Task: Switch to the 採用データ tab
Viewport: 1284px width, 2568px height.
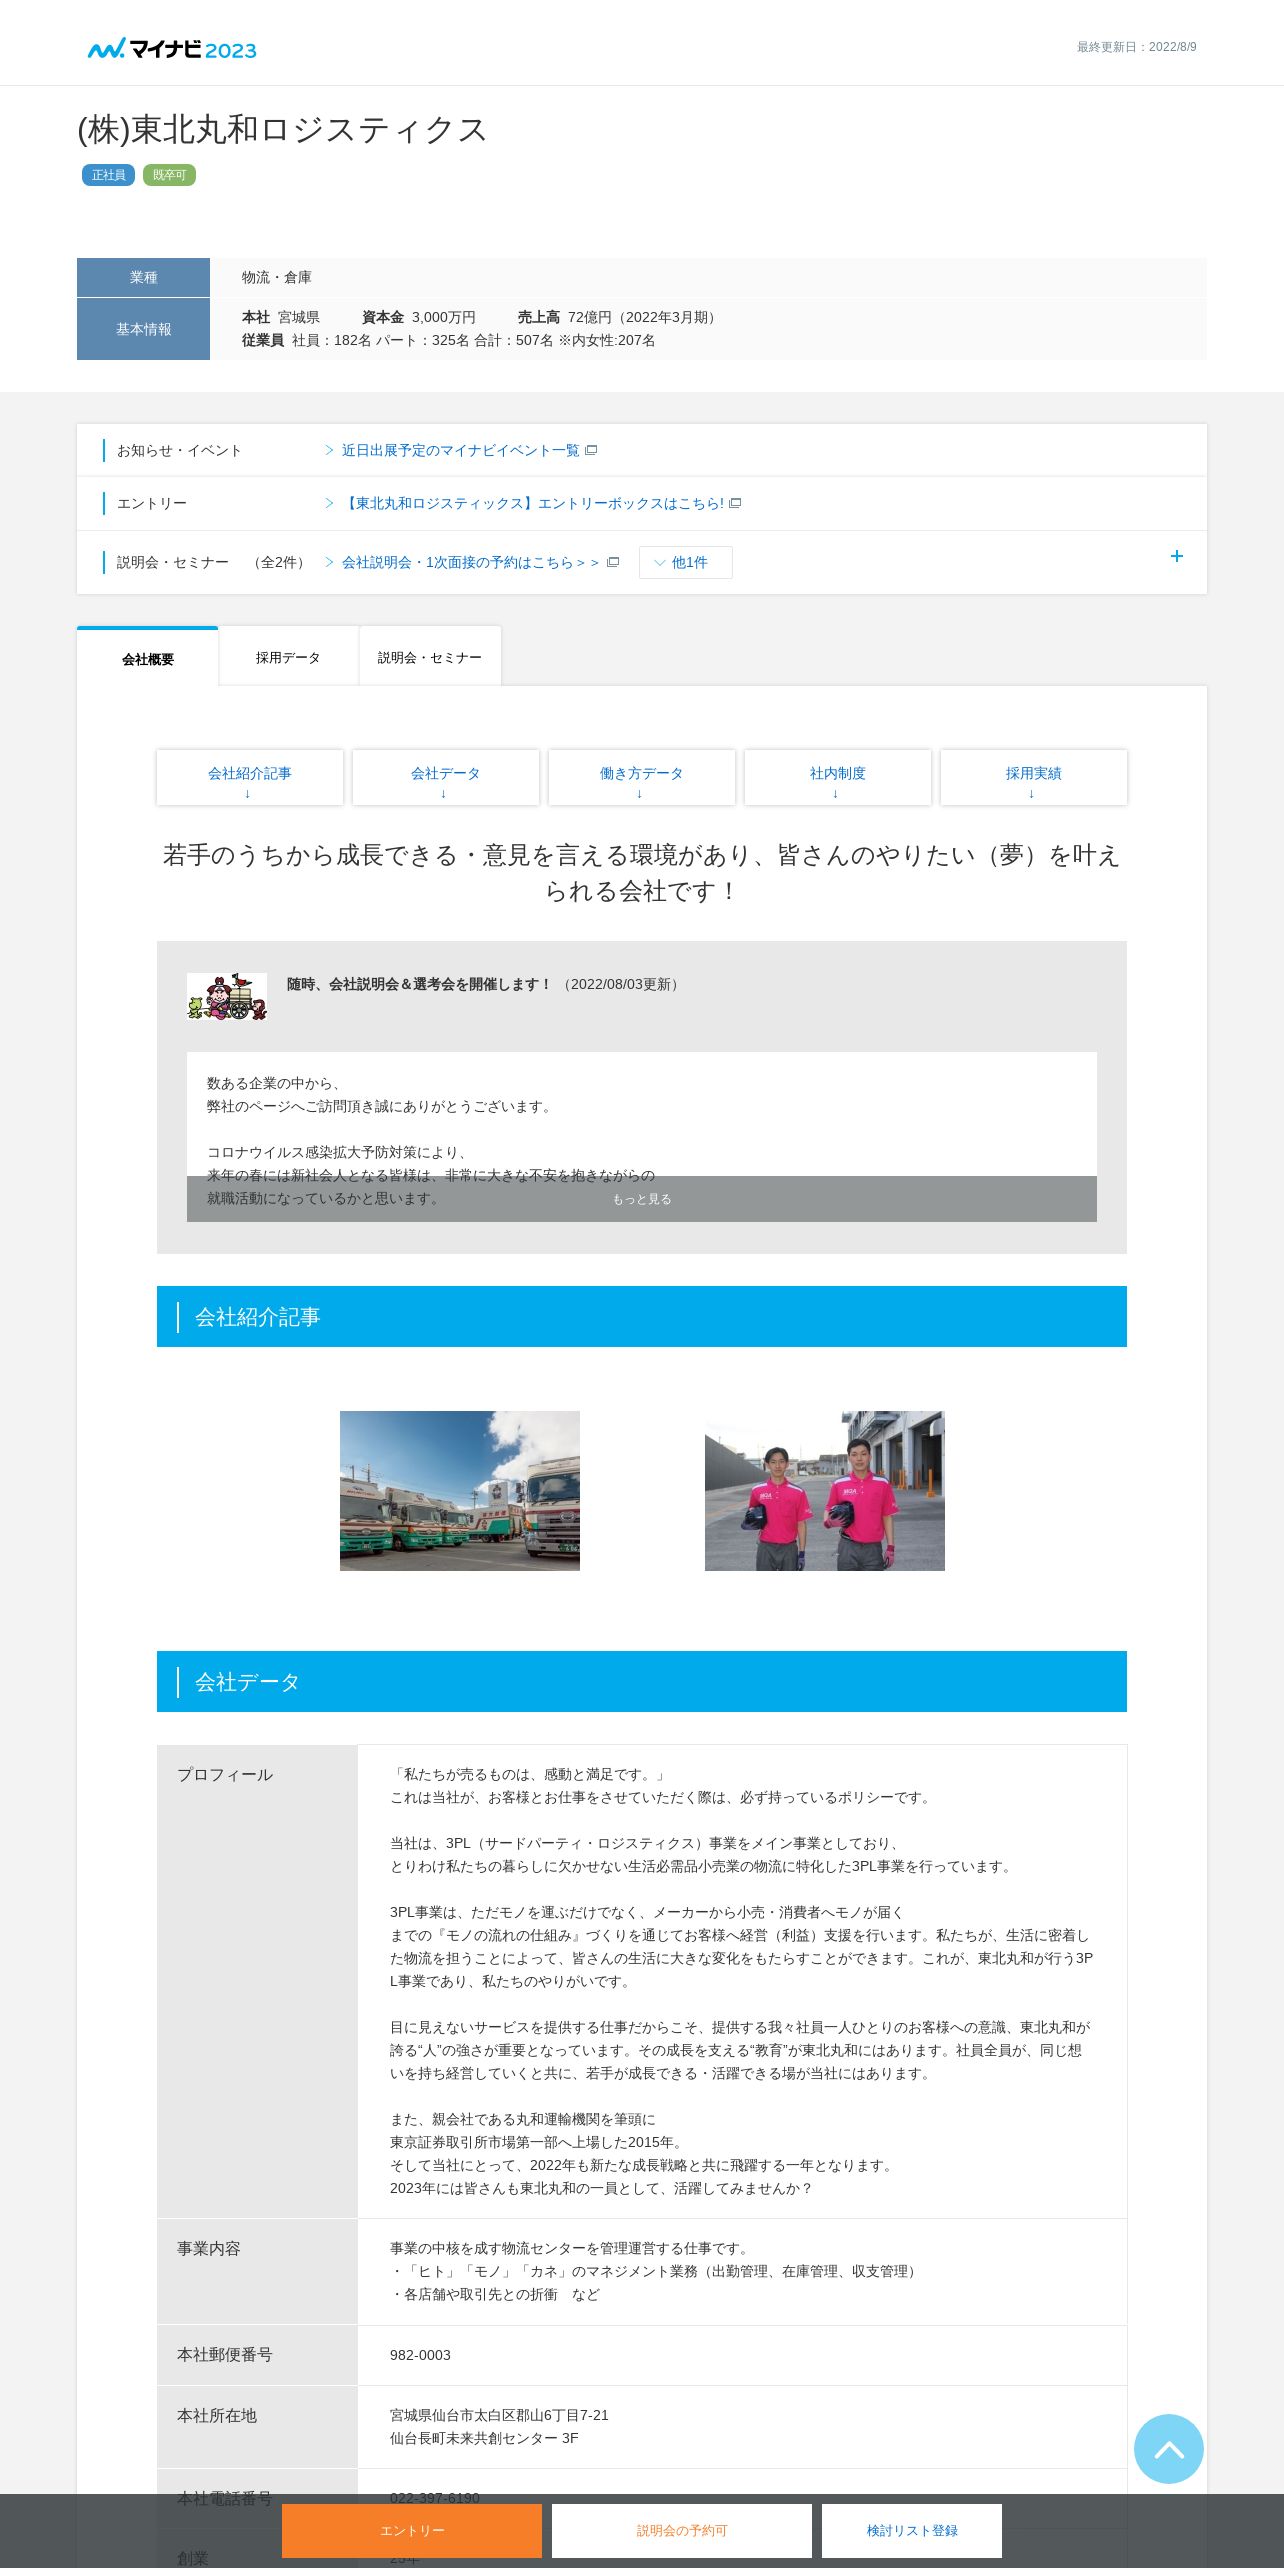Action: click(x=288, y=657)
